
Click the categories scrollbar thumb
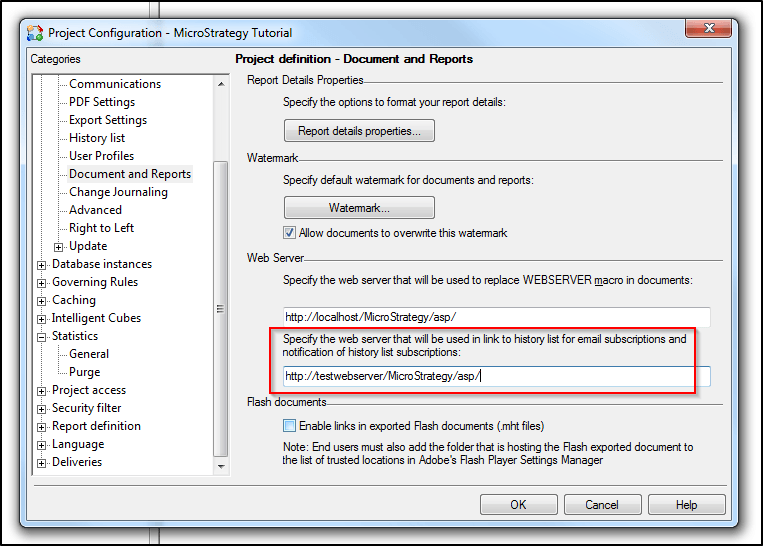221,309
